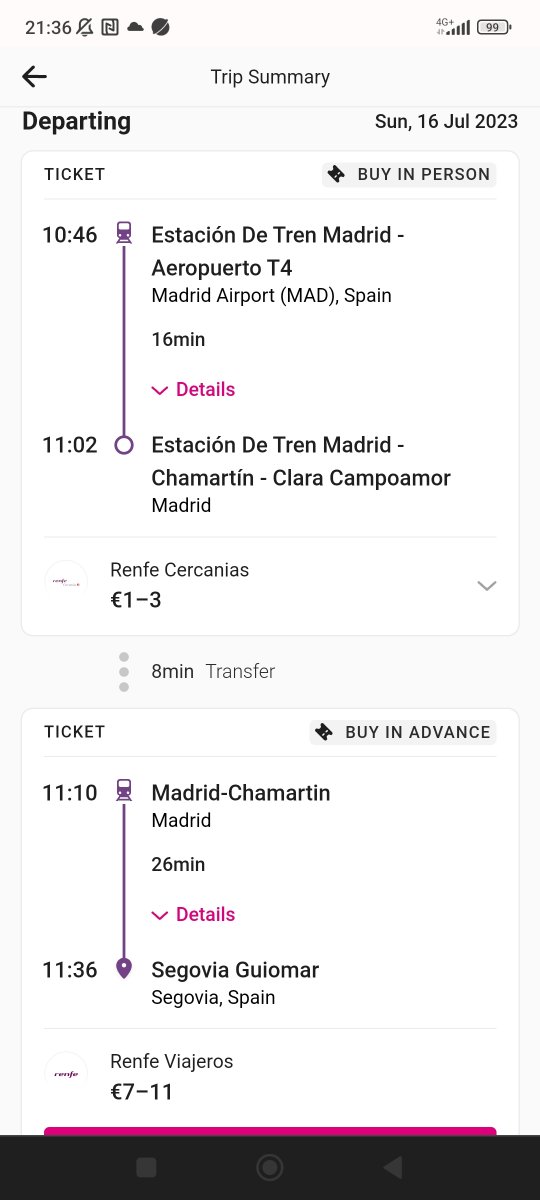Expand Details for the 16min leg
This screenshot has height=1200, width=540.
coord(193,389)
